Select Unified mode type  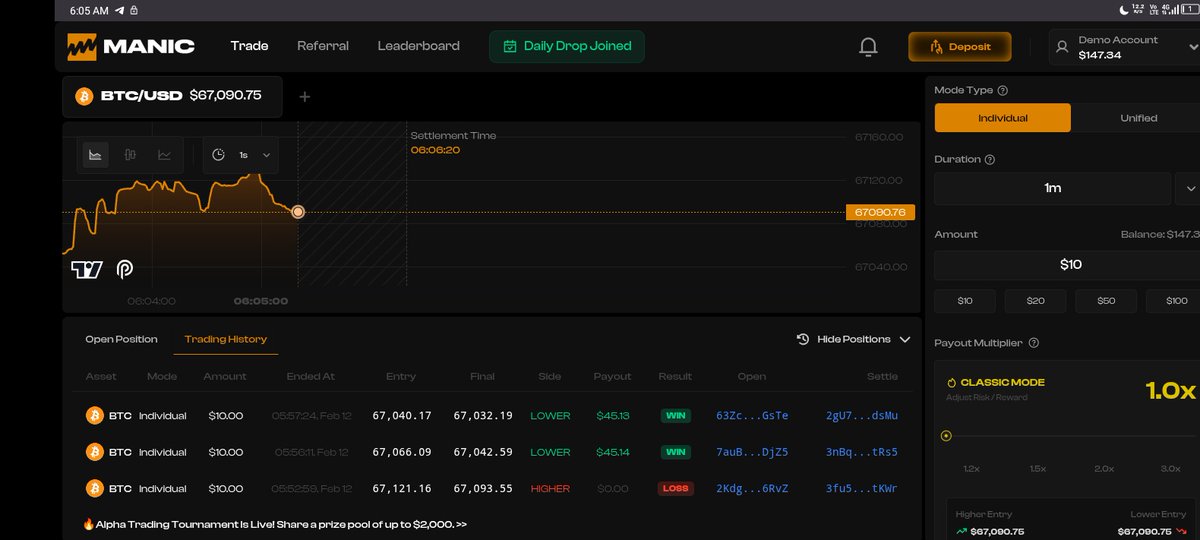click(1137, 118)
